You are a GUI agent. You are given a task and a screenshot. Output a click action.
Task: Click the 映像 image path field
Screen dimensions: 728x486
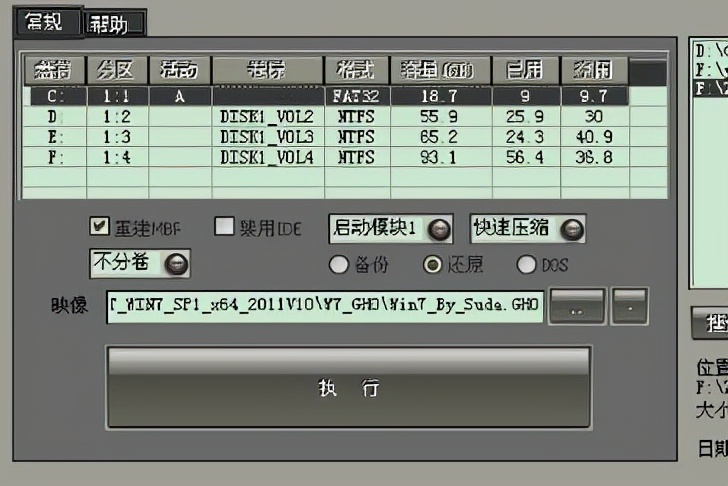pos(325,308)
